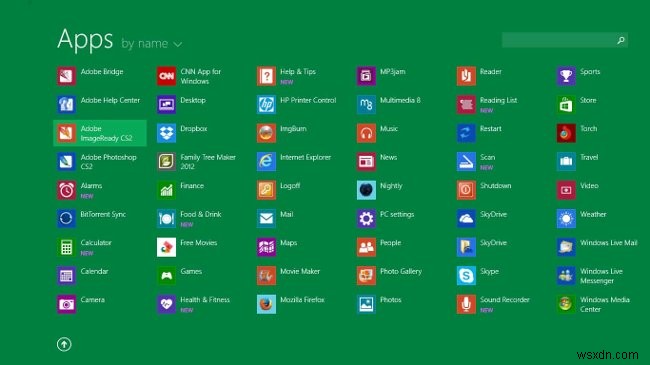Open the Games app icon
The image size is (650, 365).
point(166,276)
